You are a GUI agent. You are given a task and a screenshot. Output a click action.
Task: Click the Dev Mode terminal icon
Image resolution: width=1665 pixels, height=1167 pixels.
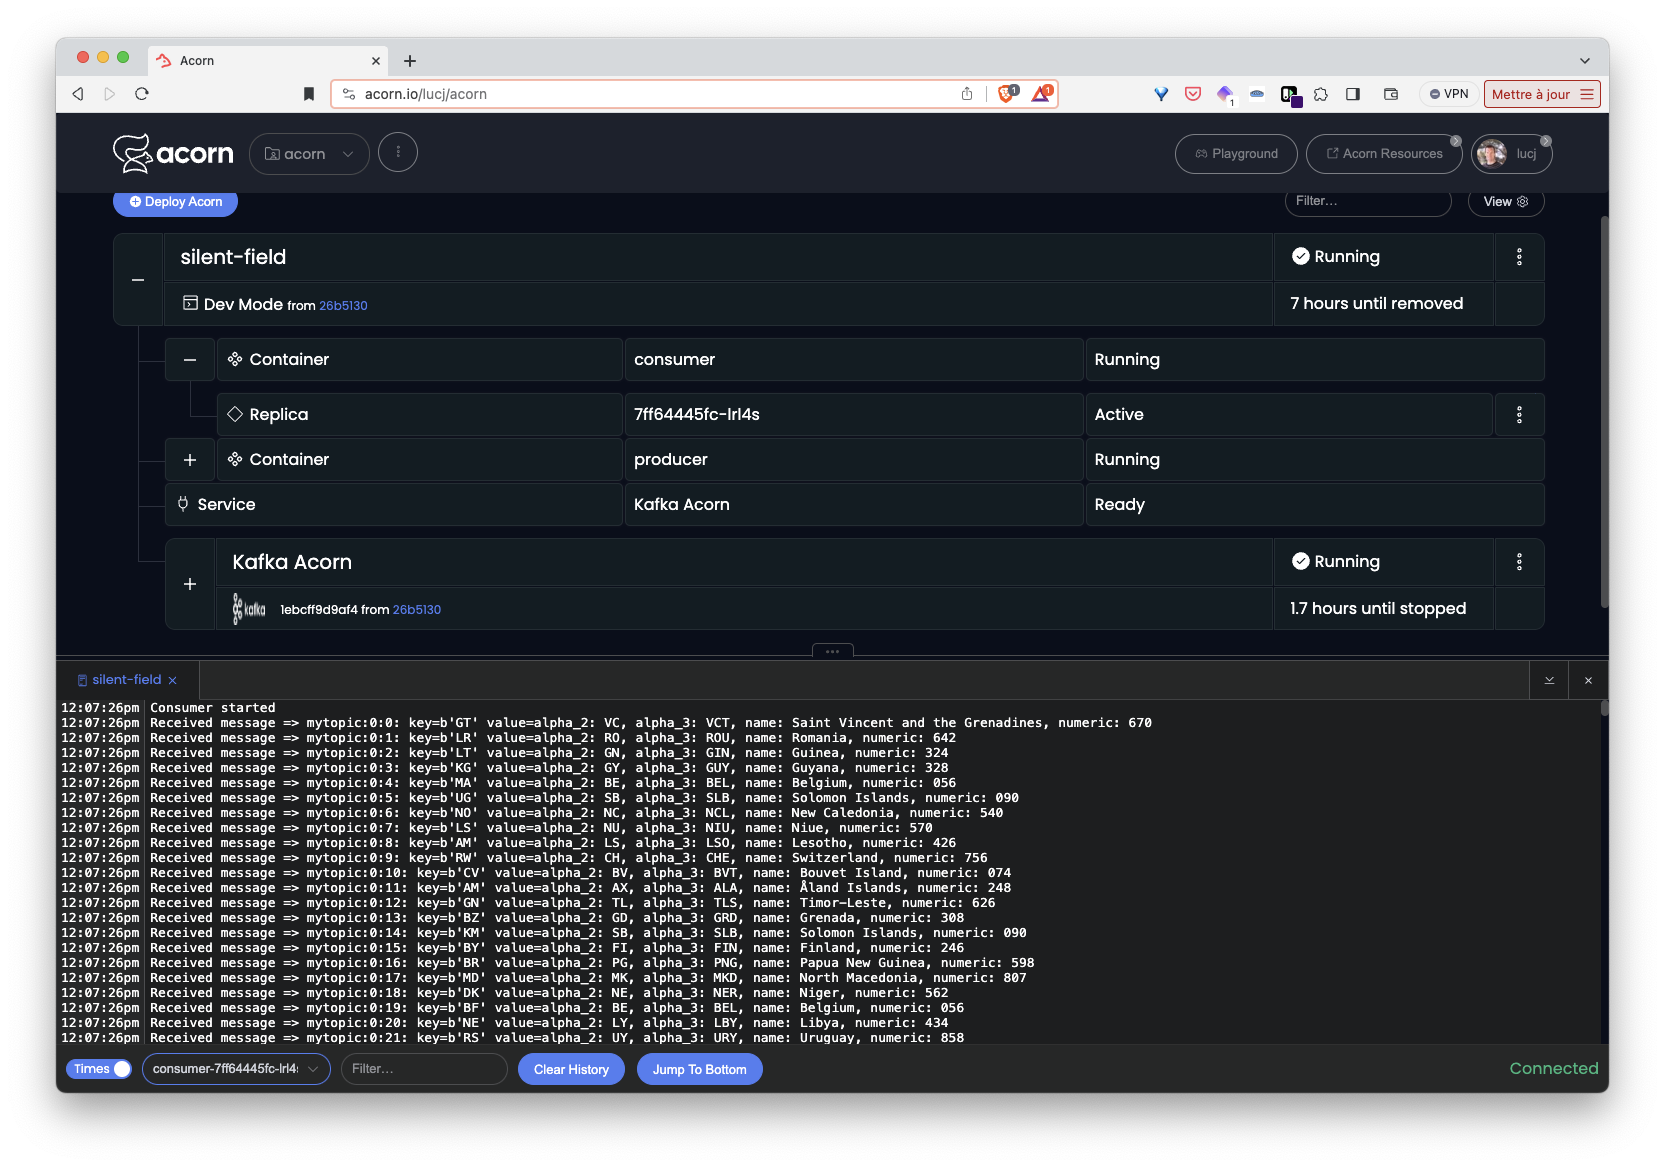pos(190,303)
